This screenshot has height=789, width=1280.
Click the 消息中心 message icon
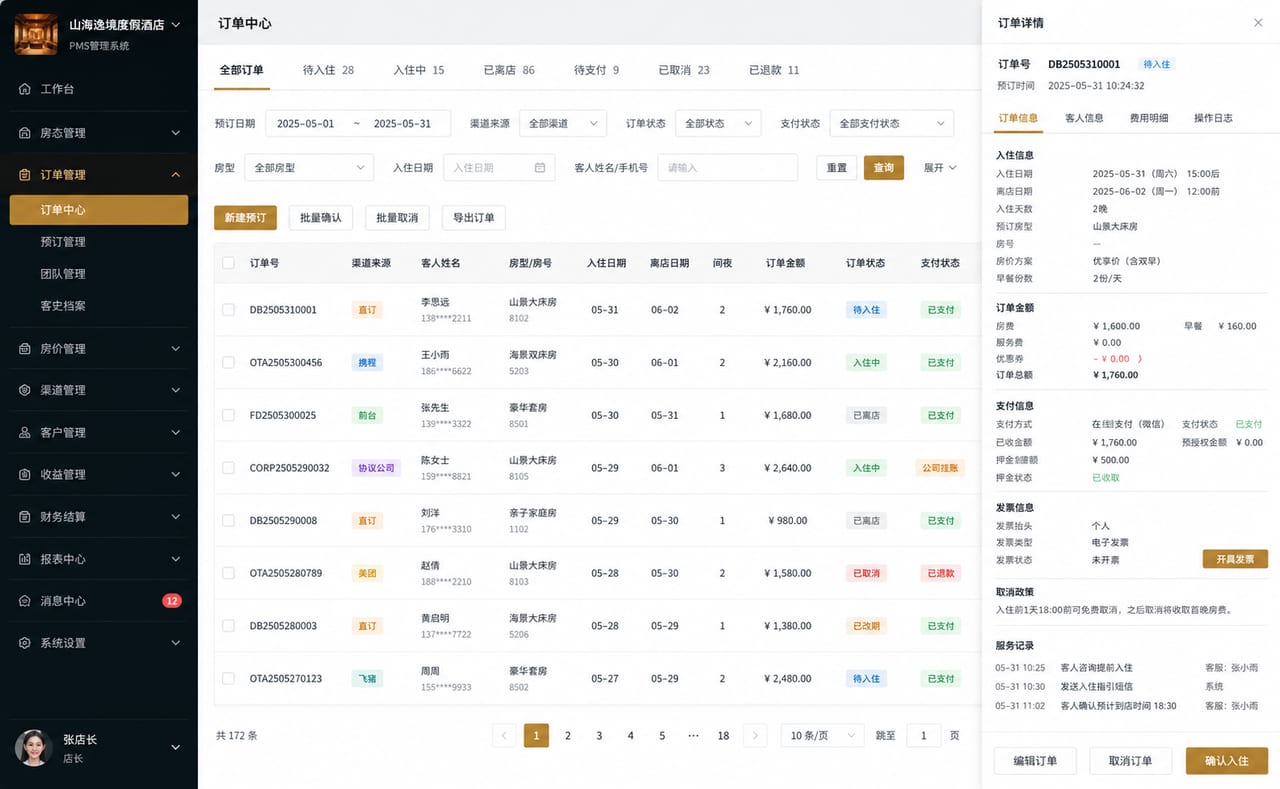[x=25, y=601]
